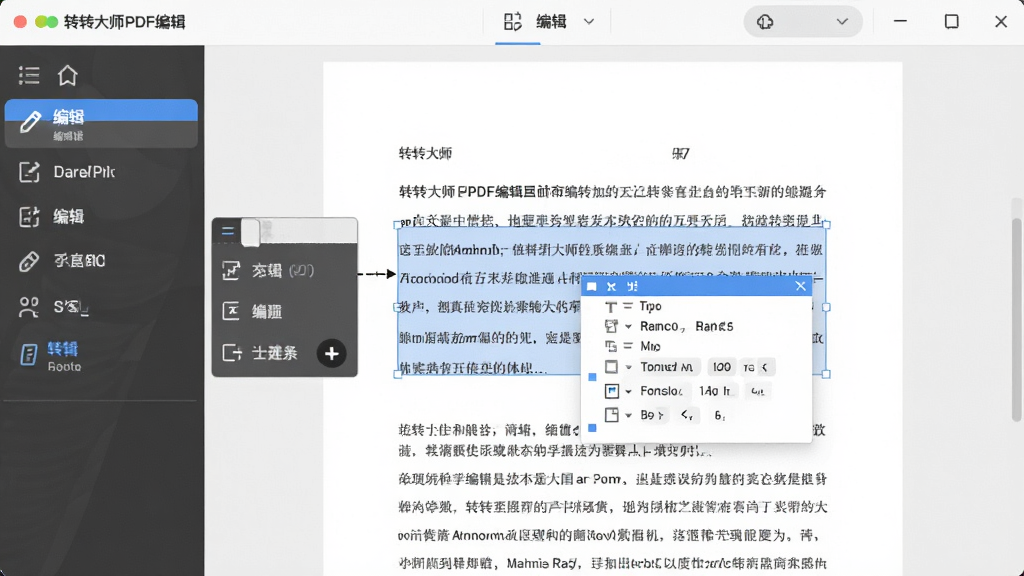This screenshot has width=1024, height=576.
Task: Open the chevron dropdown beside the cloud button
Action: coord(842,22)
